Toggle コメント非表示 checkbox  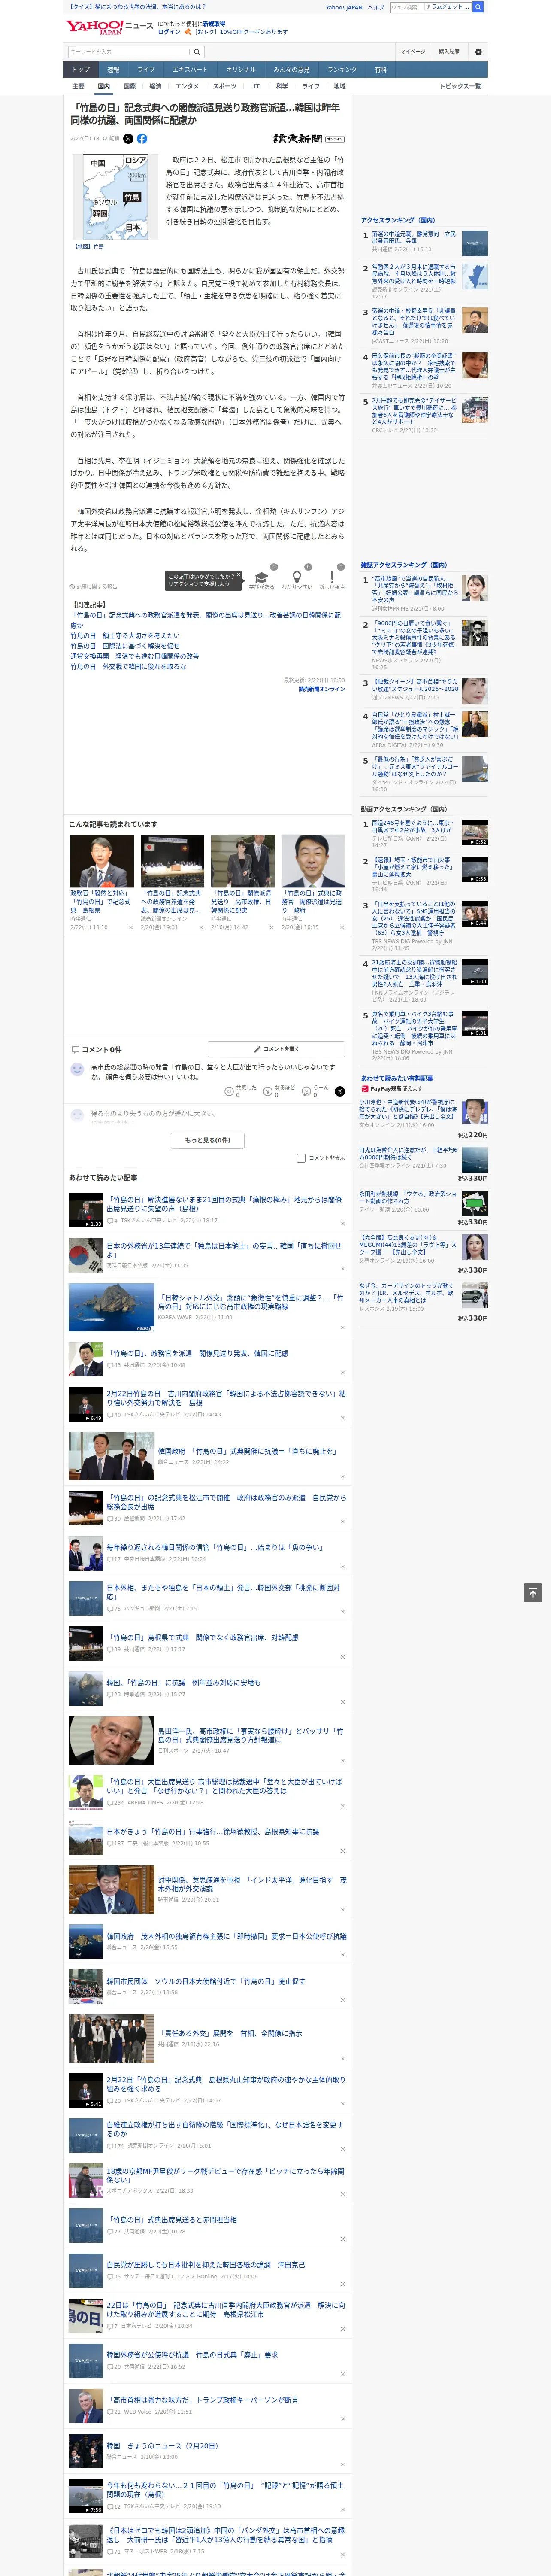click(x=301, y=1158)
